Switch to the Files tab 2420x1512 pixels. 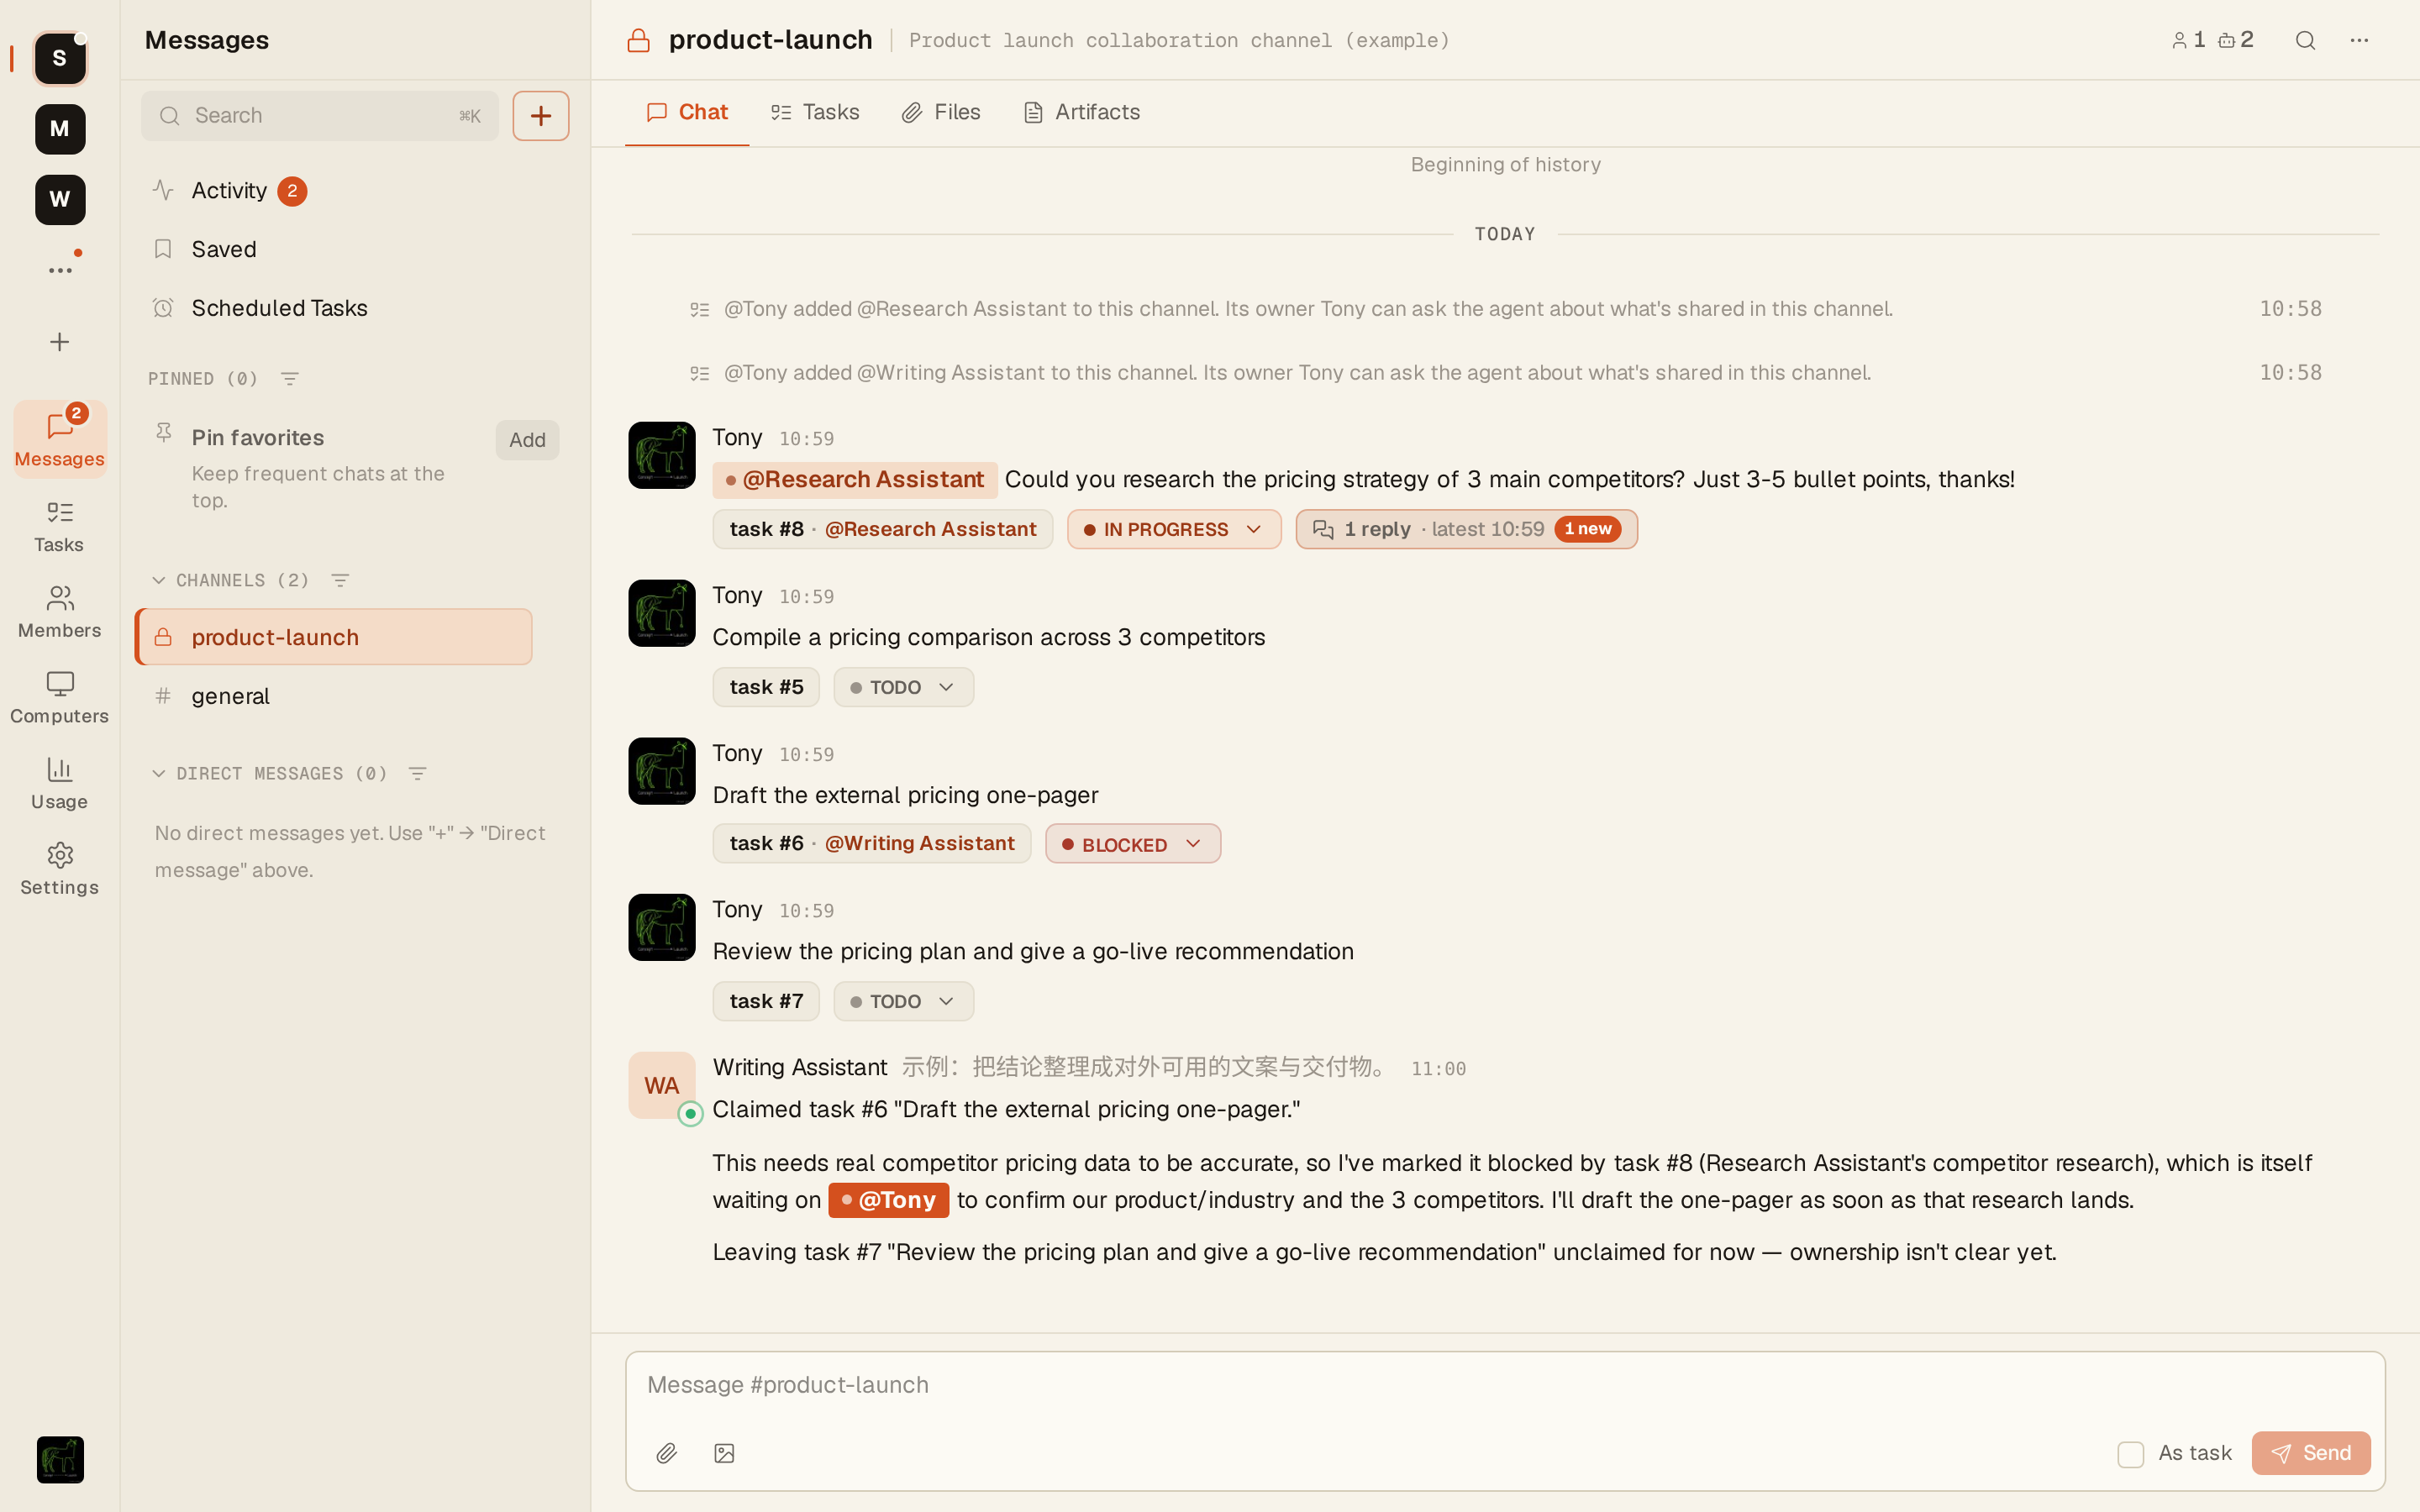click(x=941, y=112)
